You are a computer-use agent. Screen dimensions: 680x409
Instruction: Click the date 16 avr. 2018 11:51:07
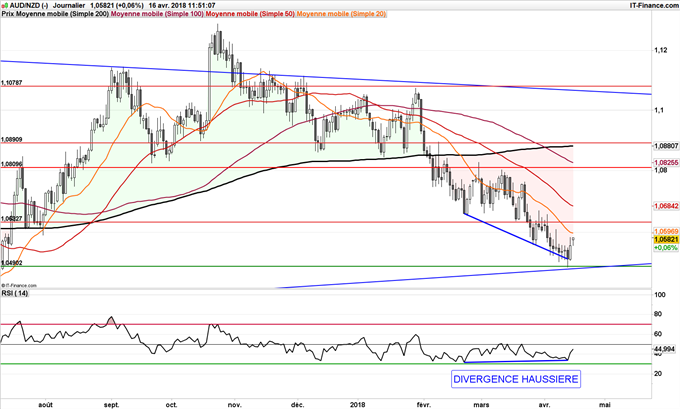182,5
